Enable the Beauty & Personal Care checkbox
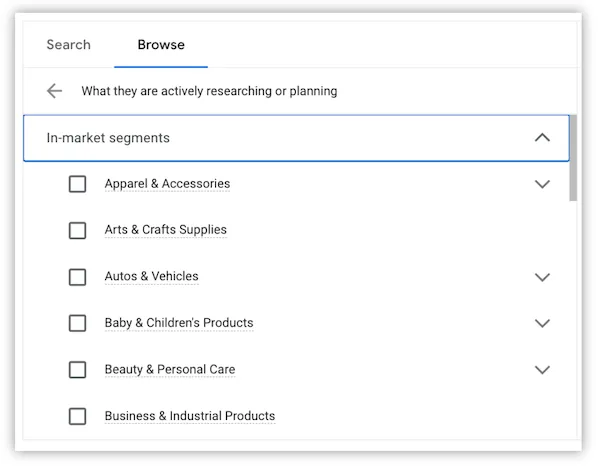 pyautogui.click(x=77, y=370)
